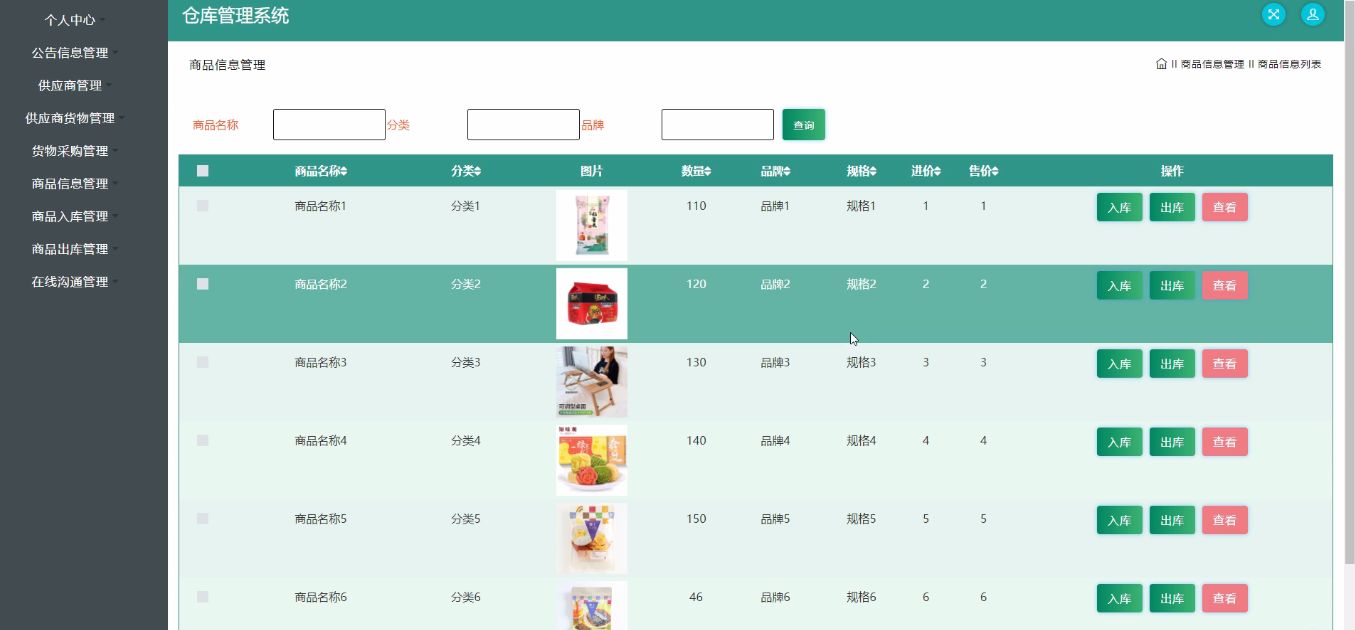The image size is (1355, 630).
Task: Click the 查询 search button
Action: [803, 125]
